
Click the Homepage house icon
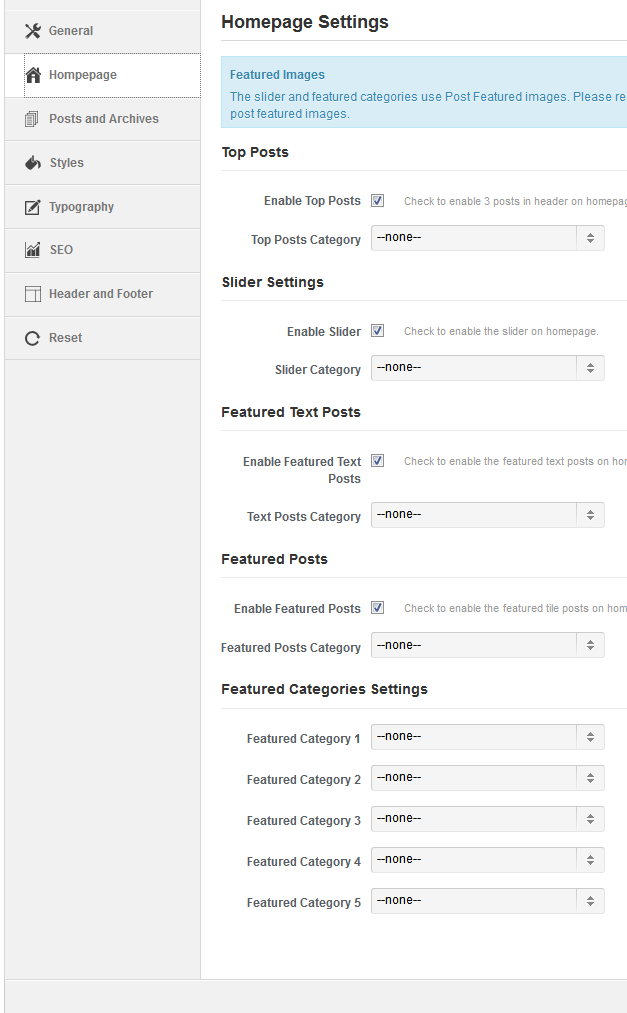coord(33,75)
